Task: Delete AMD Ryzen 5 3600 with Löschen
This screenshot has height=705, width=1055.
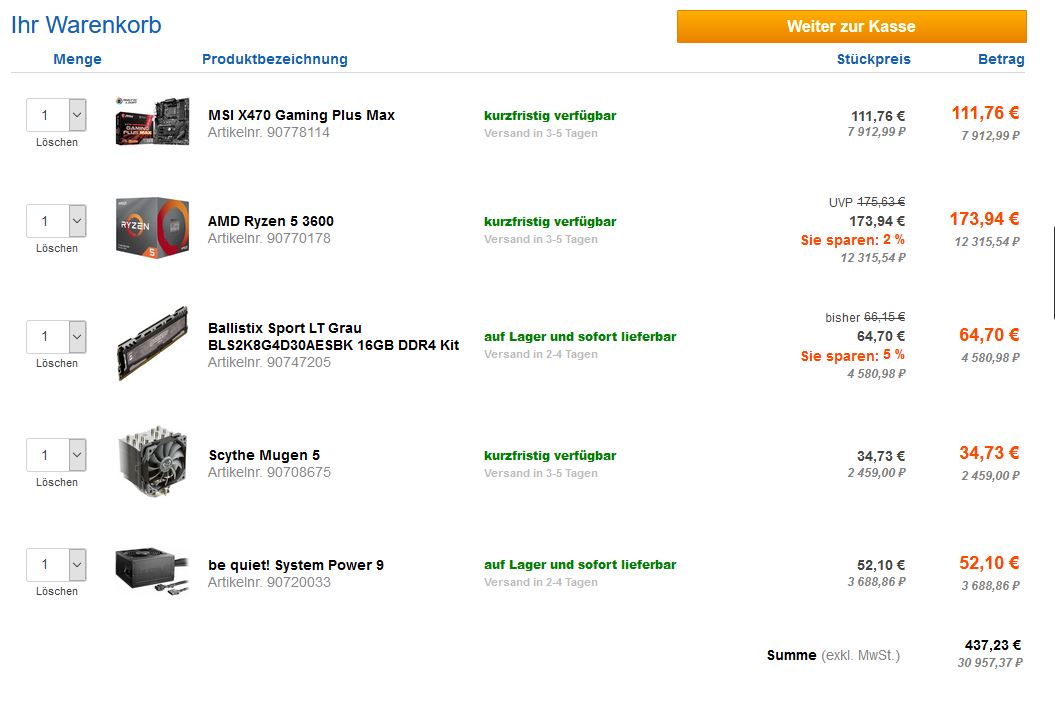Action: tap(57, 248)
